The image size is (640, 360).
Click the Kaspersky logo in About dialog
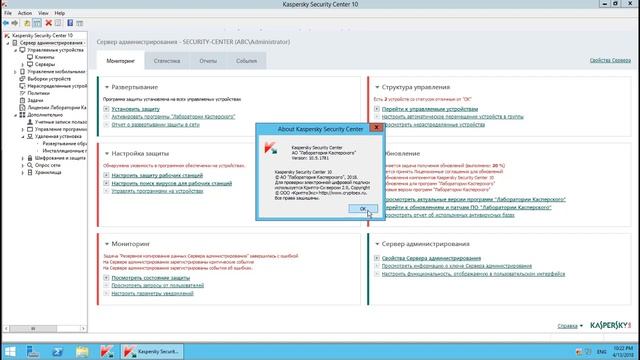(271, 148)
